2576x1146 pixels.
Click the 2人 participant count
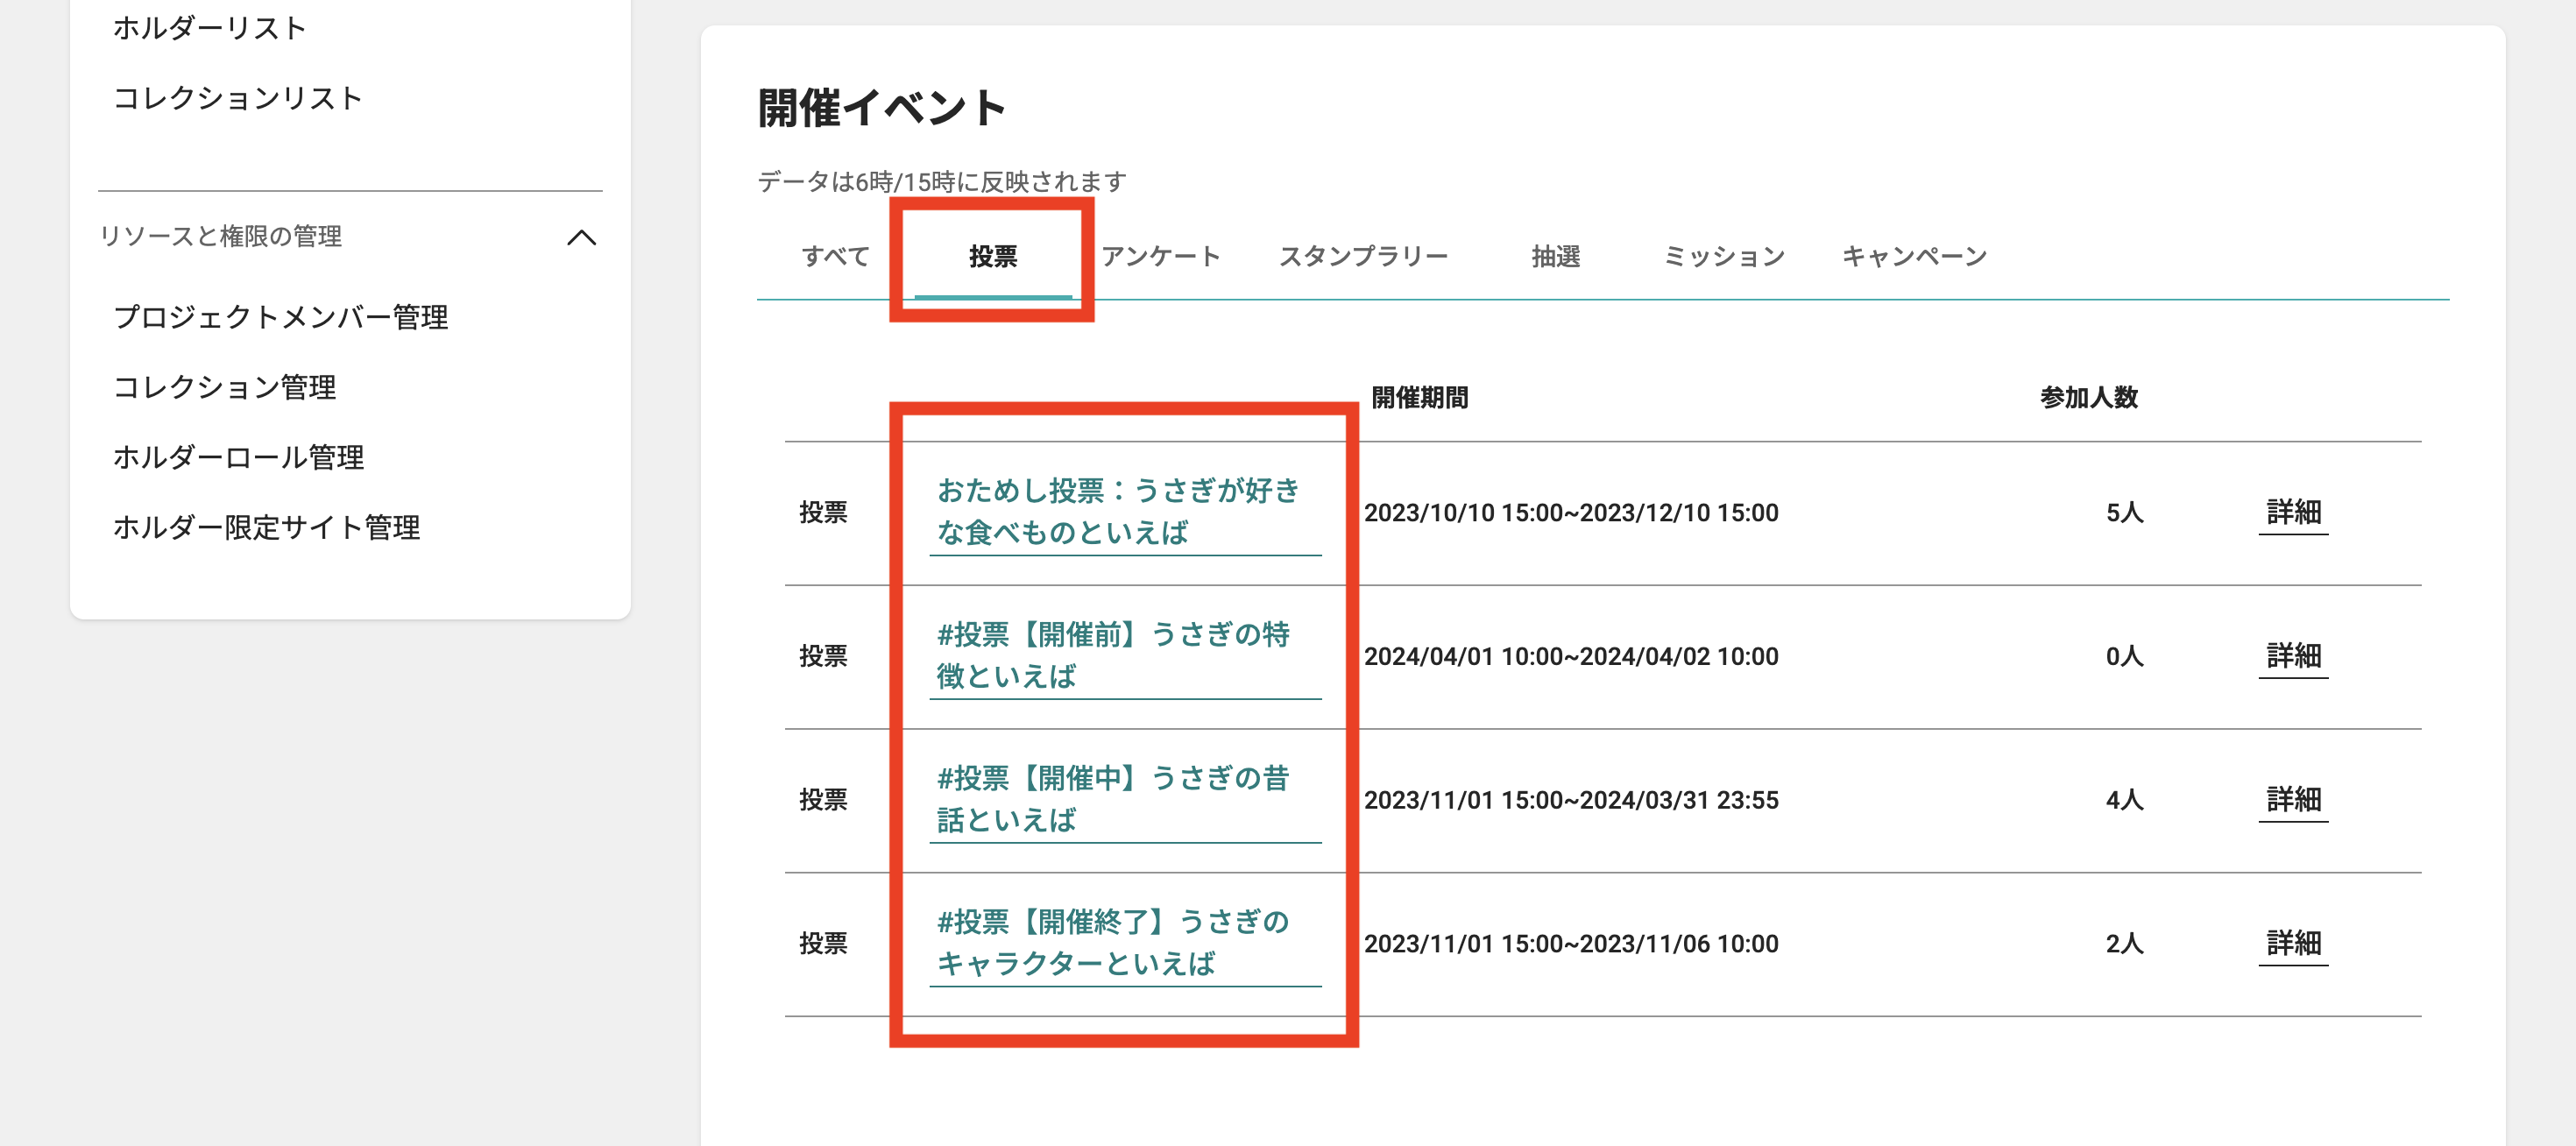[2124, 944]
